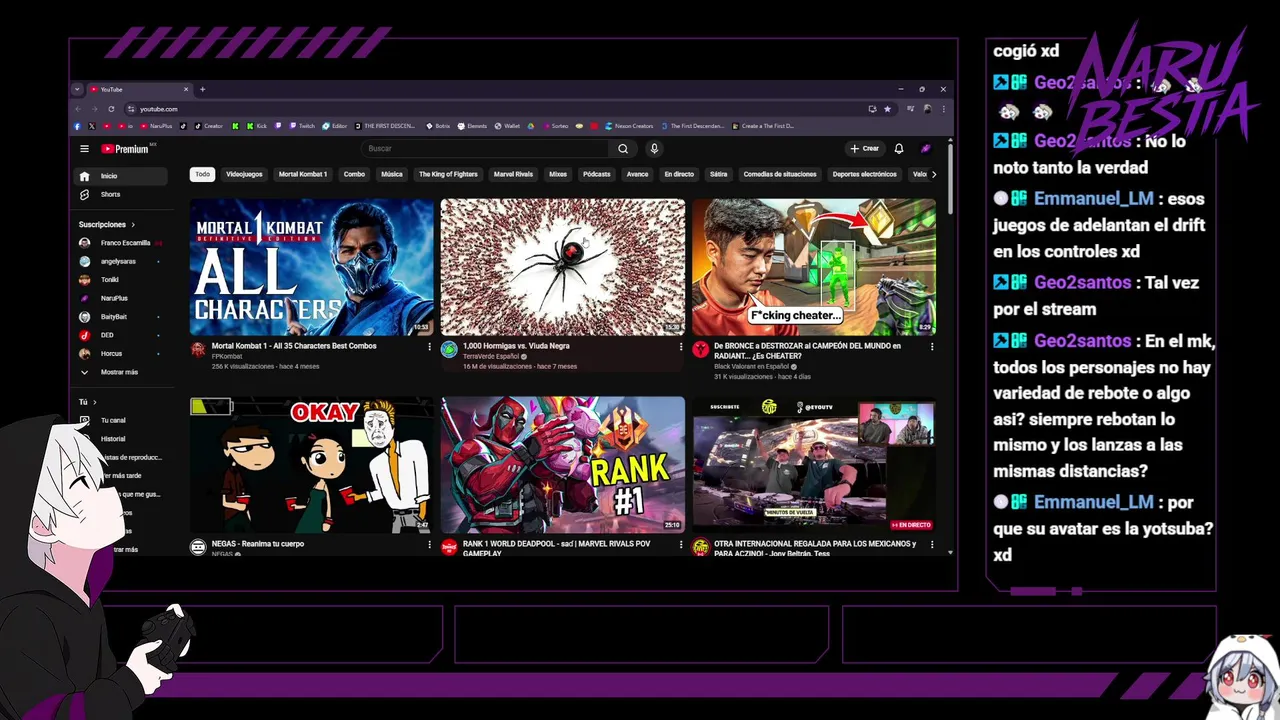1280x720 pixels.
Task: Open Toniki subscription
Action: pos(123,280)
